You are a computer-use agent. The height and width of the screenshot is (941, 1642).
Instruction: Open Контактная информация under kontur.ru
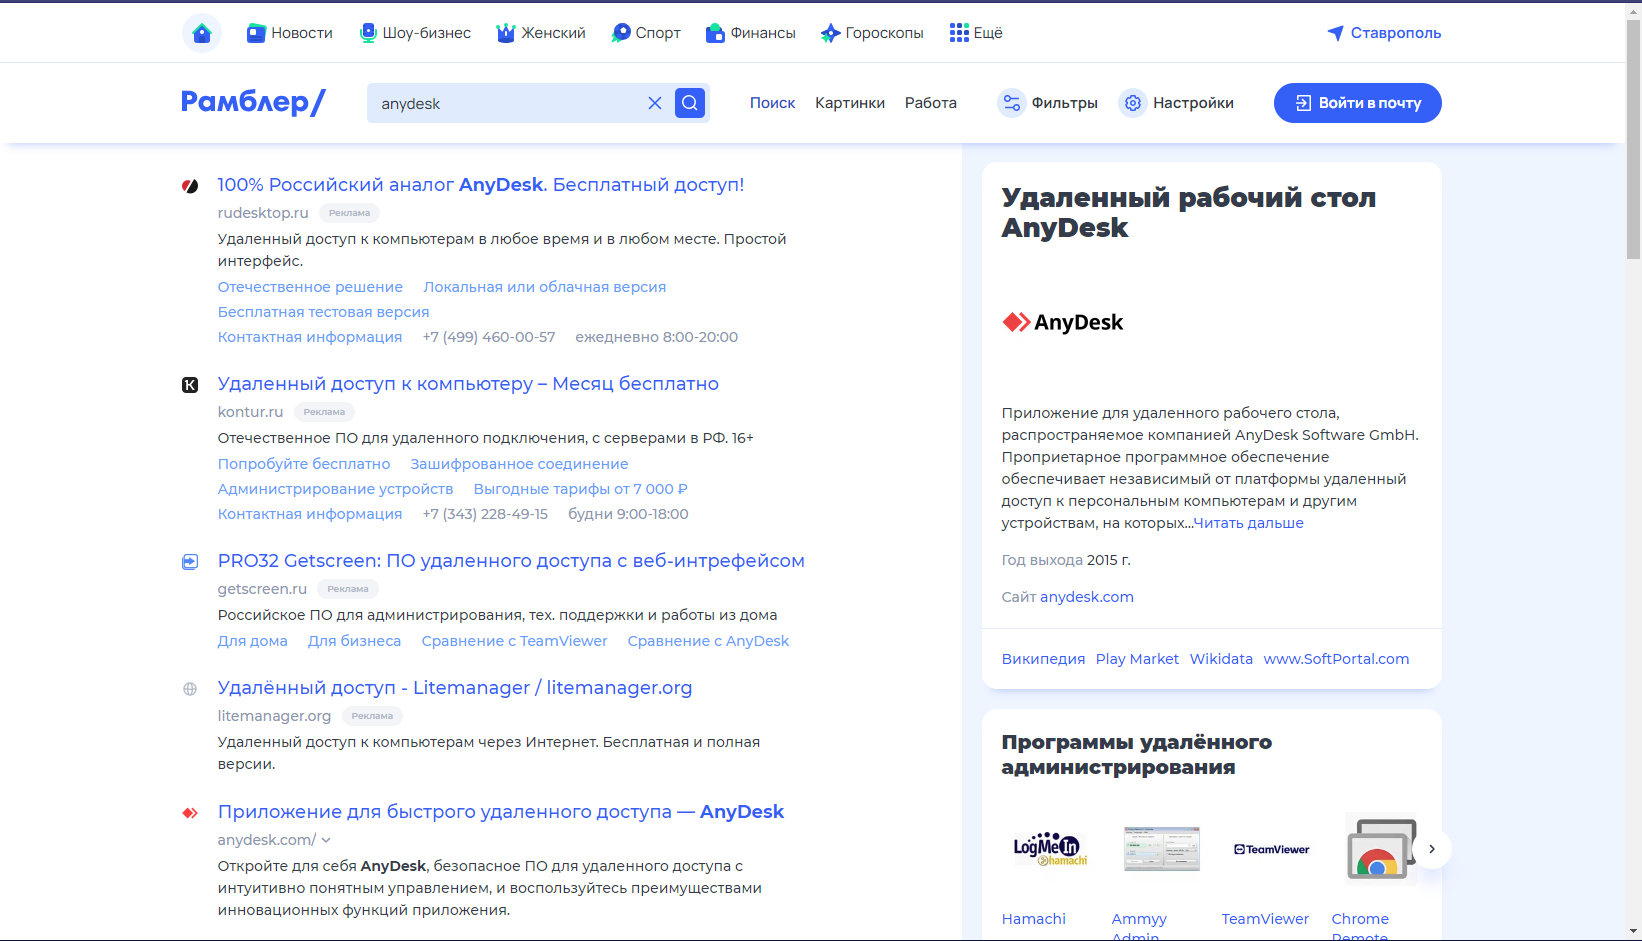point(310,514)
